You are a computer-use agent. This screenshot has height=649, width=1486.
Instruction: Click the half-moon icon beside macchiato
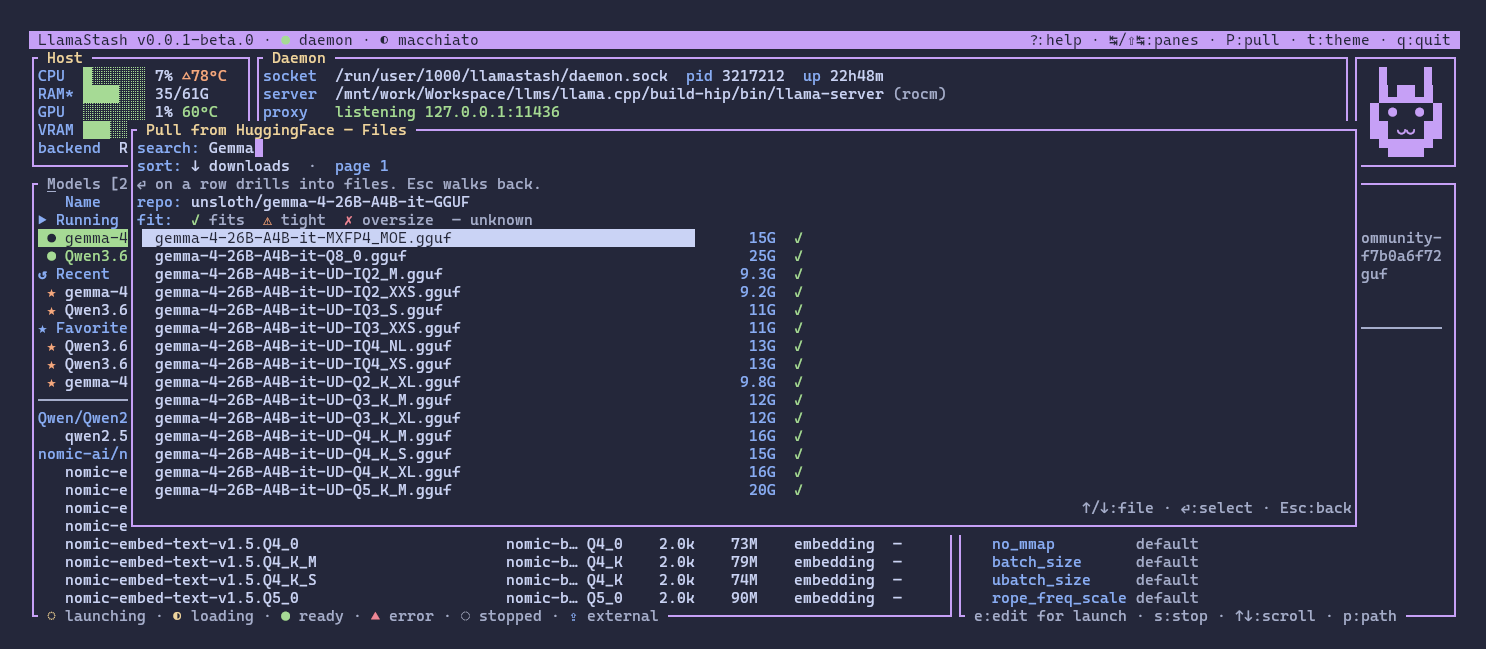(385, 41)
